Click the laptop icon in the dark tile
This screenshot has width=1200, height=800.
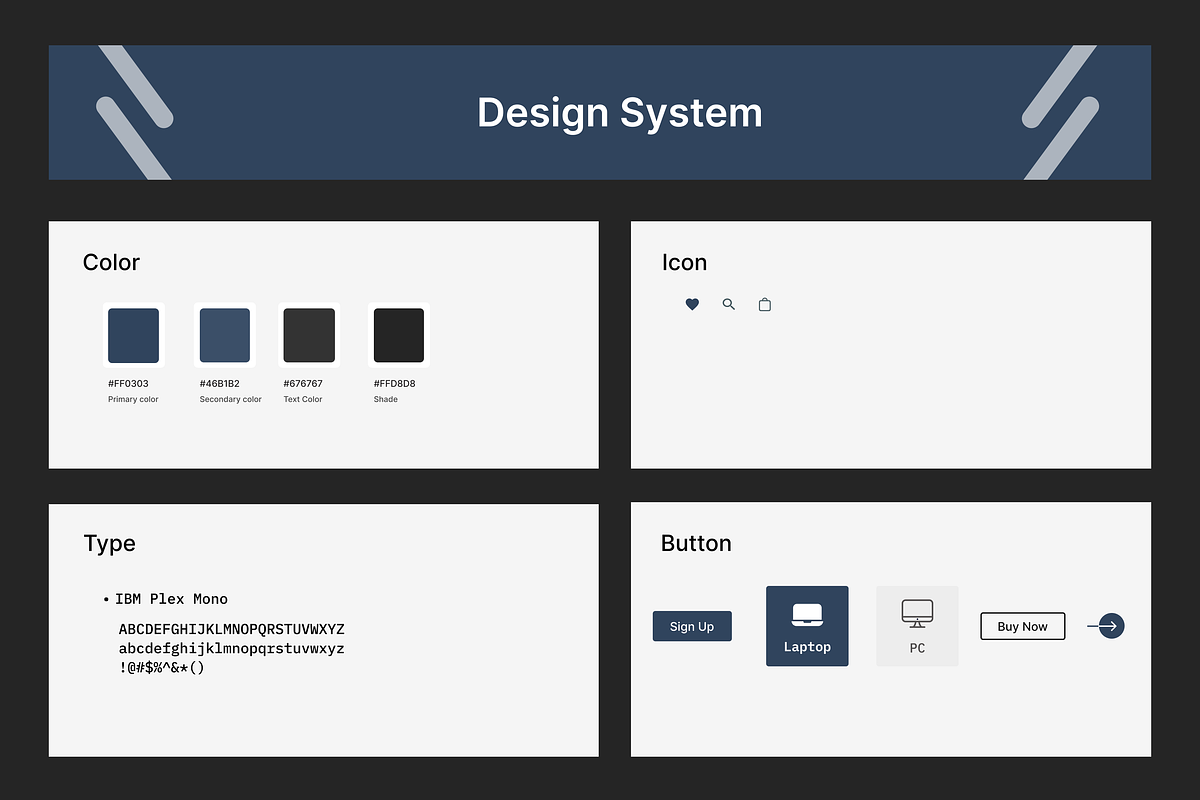[807, 614]
